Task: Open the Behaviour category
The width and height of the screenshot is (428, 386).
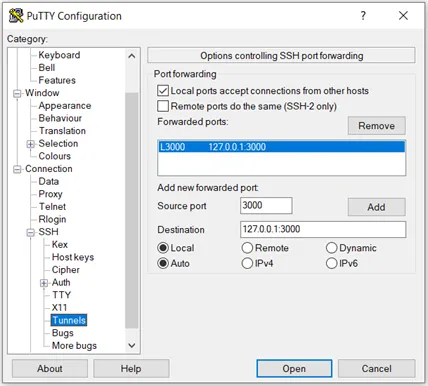Action: point(60,118)
